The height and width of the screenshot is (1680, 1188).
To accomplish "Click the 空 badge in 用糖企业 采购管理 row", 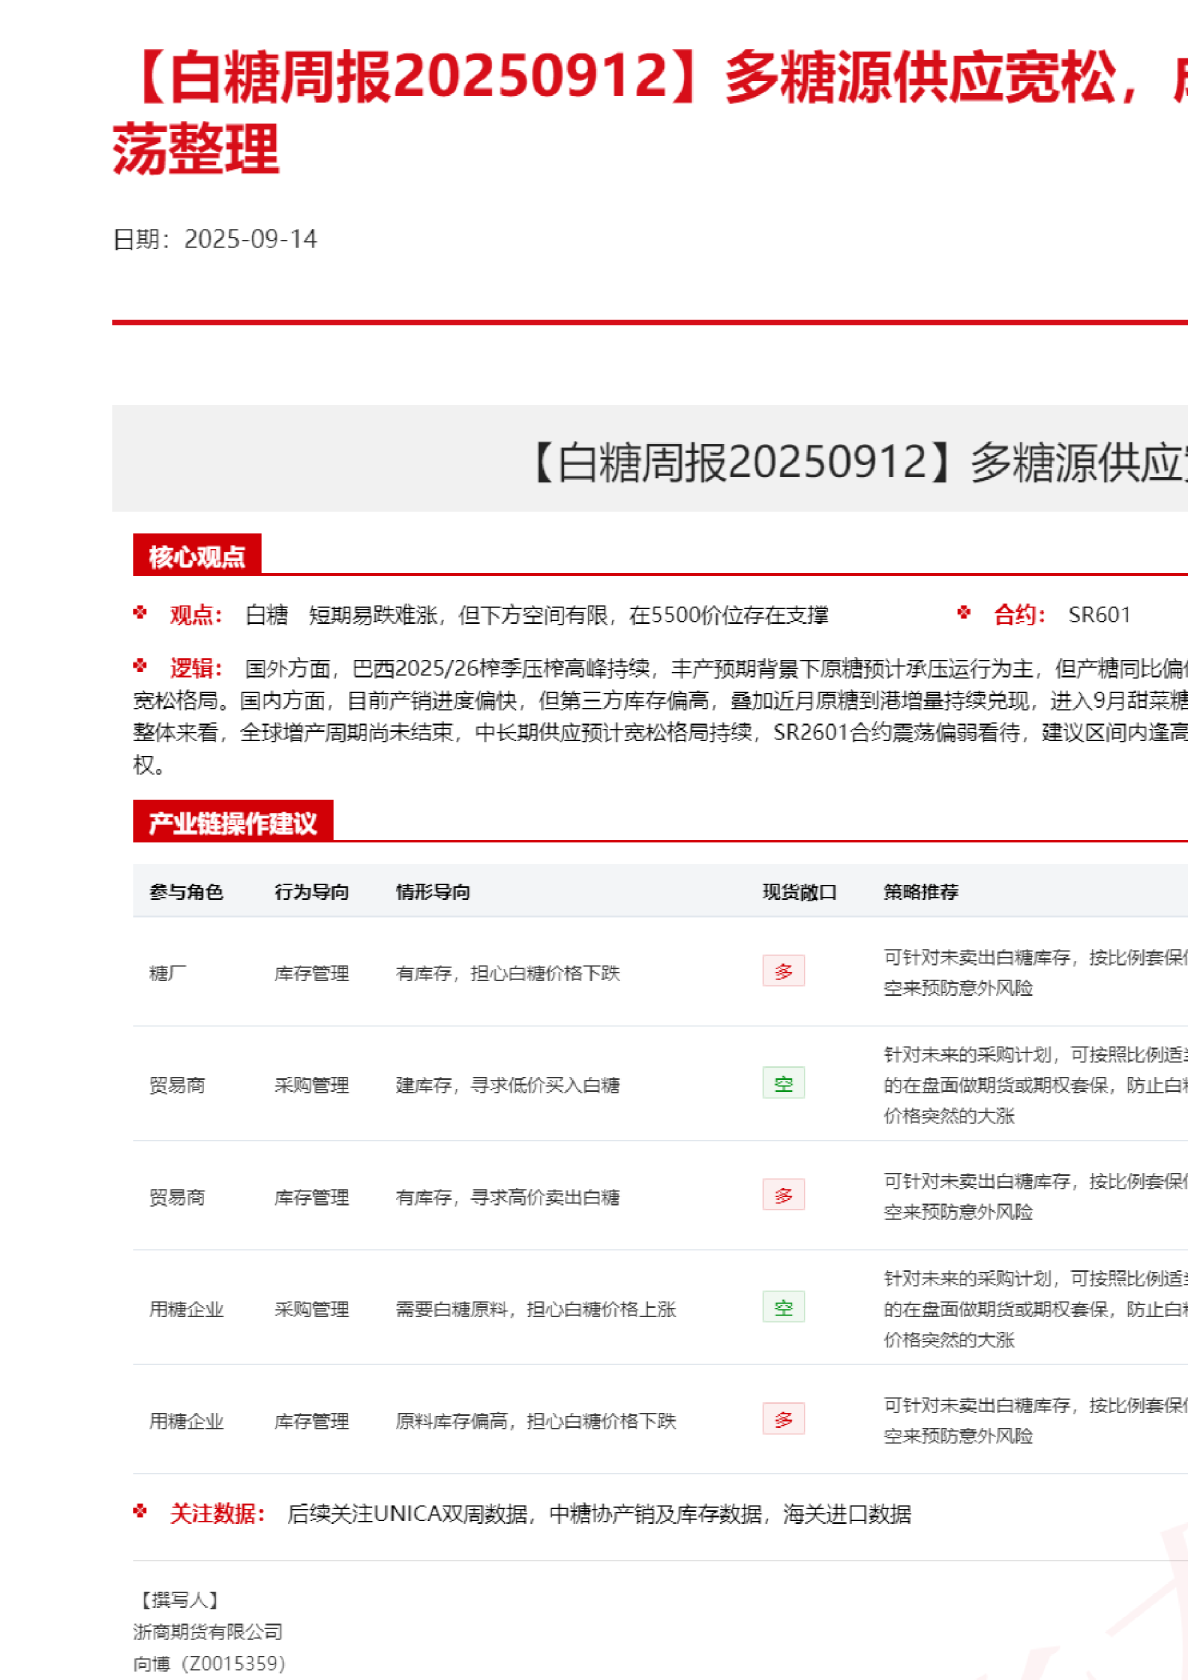I will tap(783, 1307).
